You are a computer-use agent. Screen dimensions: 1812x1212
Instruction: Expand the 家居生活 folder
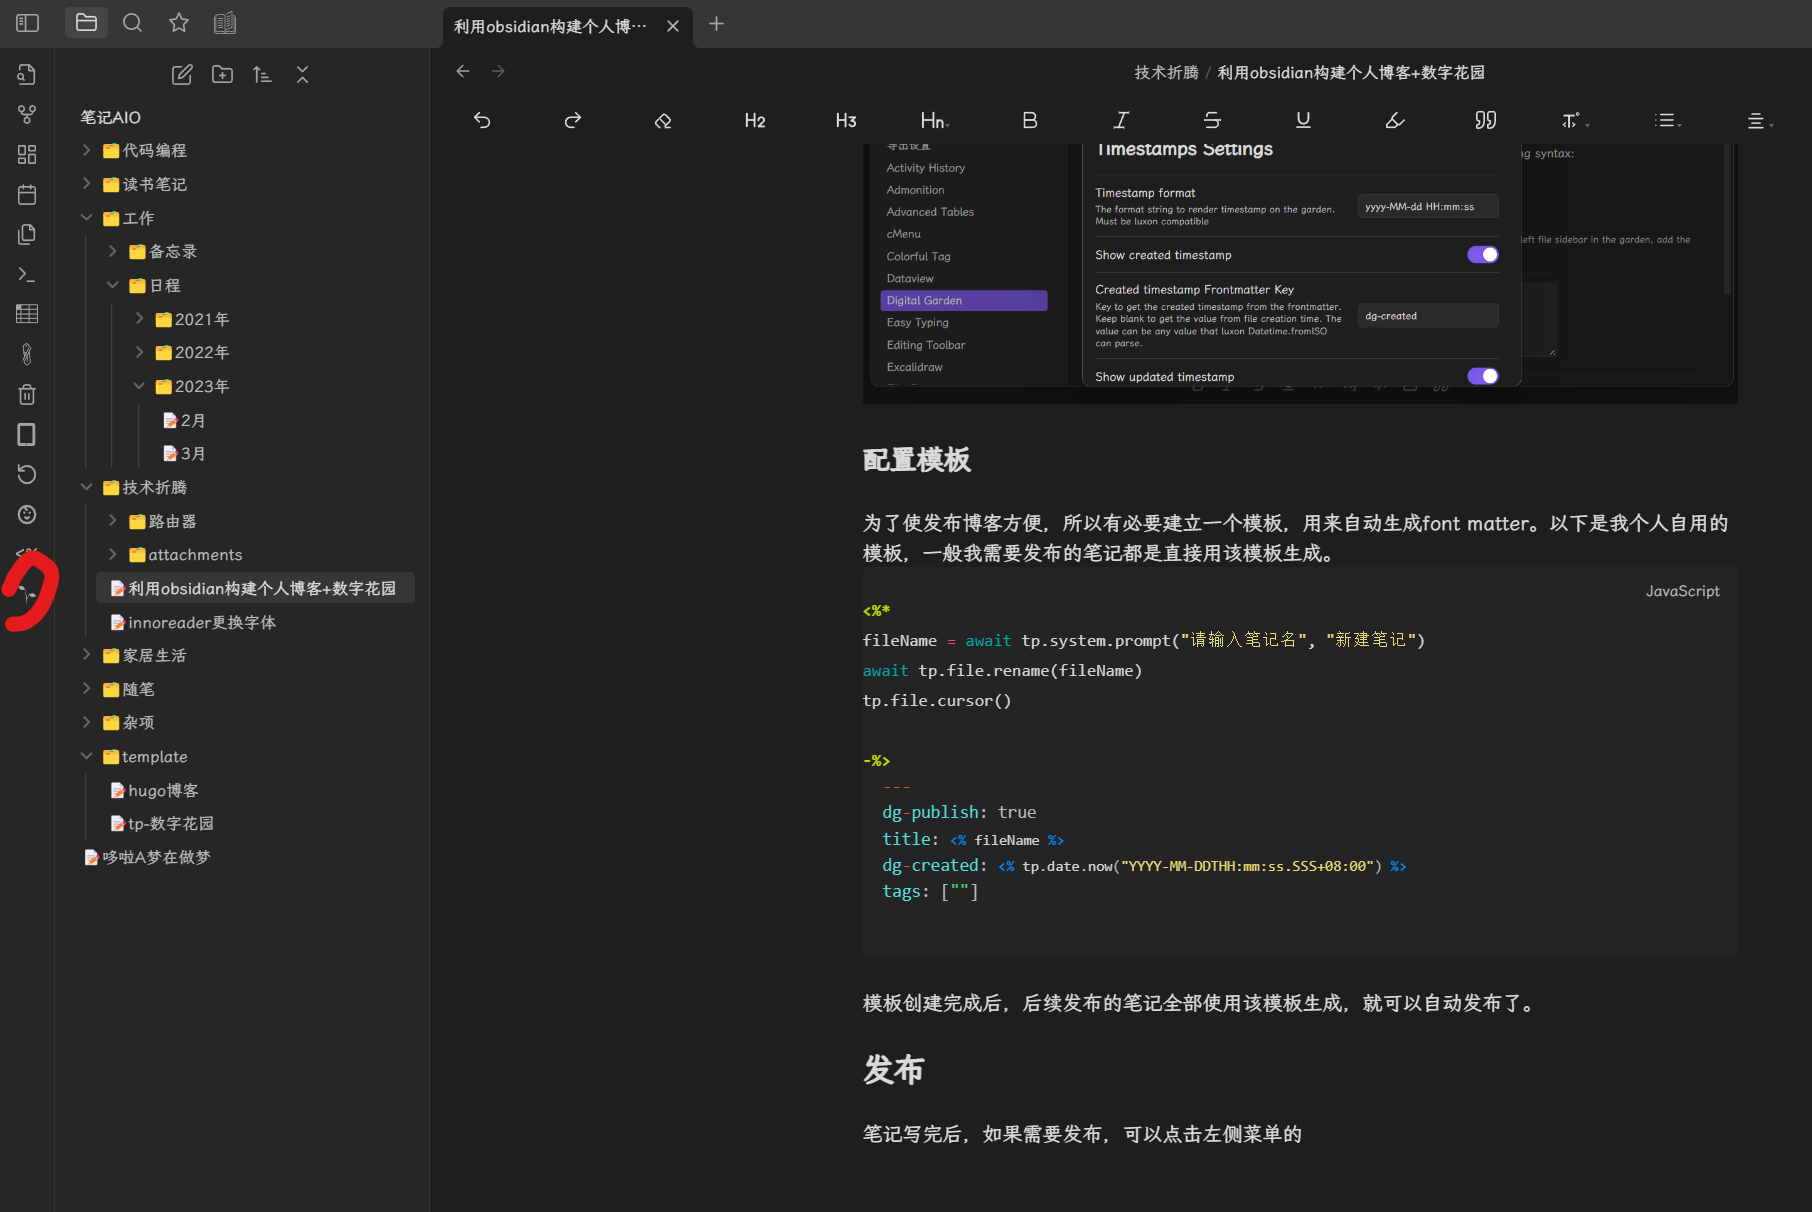(x=86, y=655)
